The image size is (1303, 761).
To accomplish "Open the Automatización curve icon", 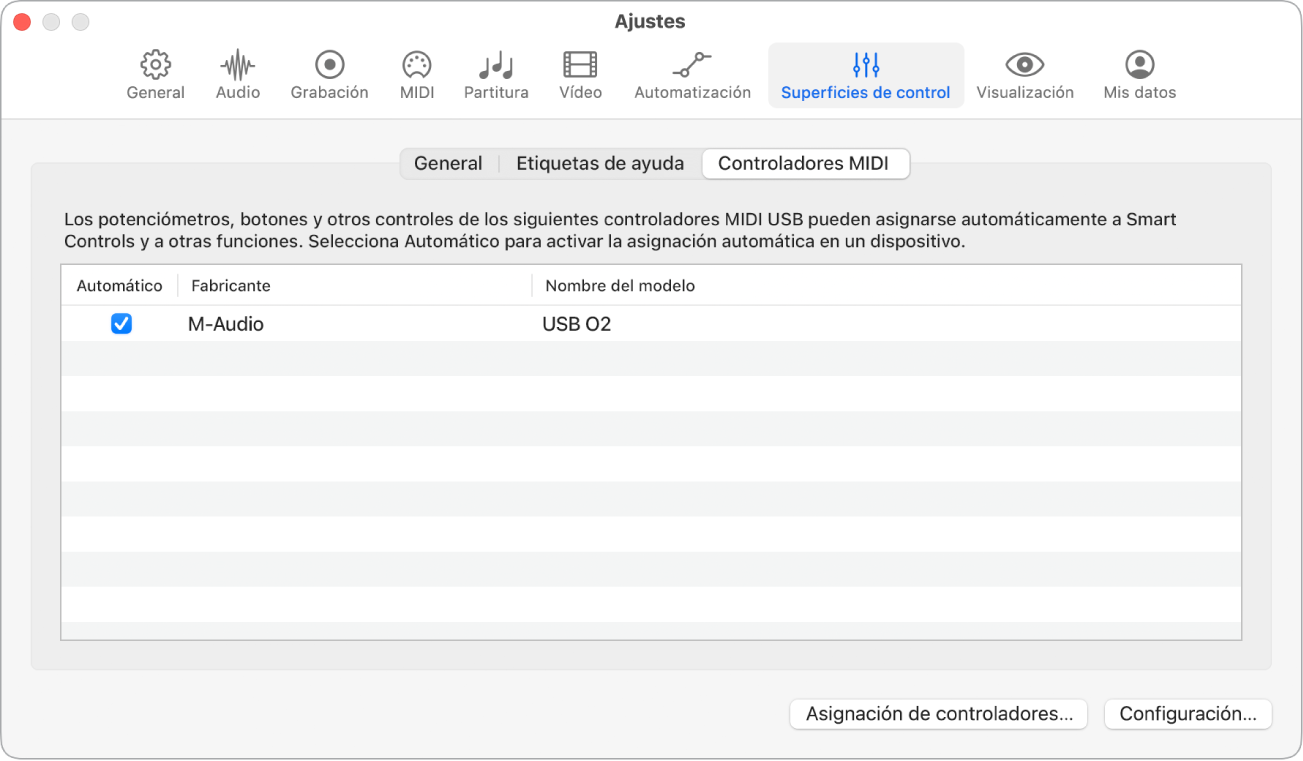I will coord(692,66).
